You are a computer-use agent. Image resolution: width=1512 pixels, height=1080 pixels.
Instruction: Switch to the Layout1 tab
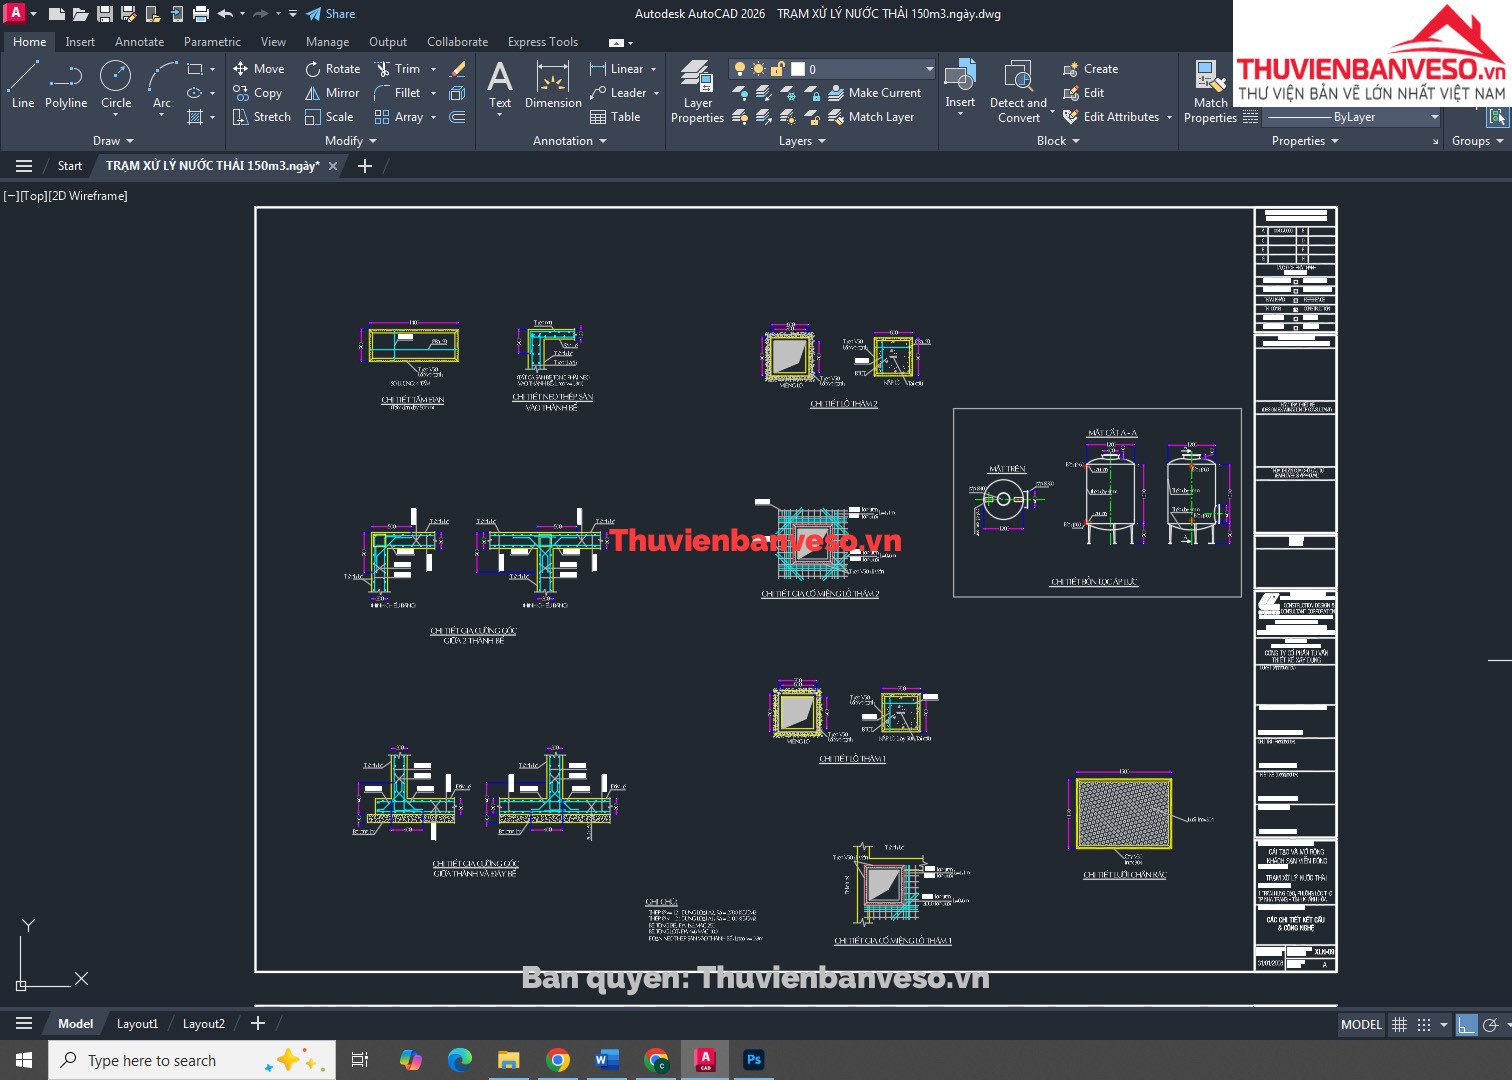(x=137, y=1024)
